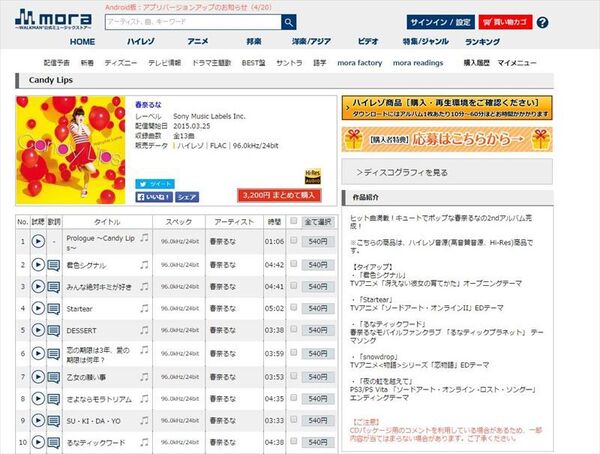The width and height of the screenshot is (600, 454).
Task: Open lyrics icon for track 6
Action: pyautogui.click(x=54, y=354)
